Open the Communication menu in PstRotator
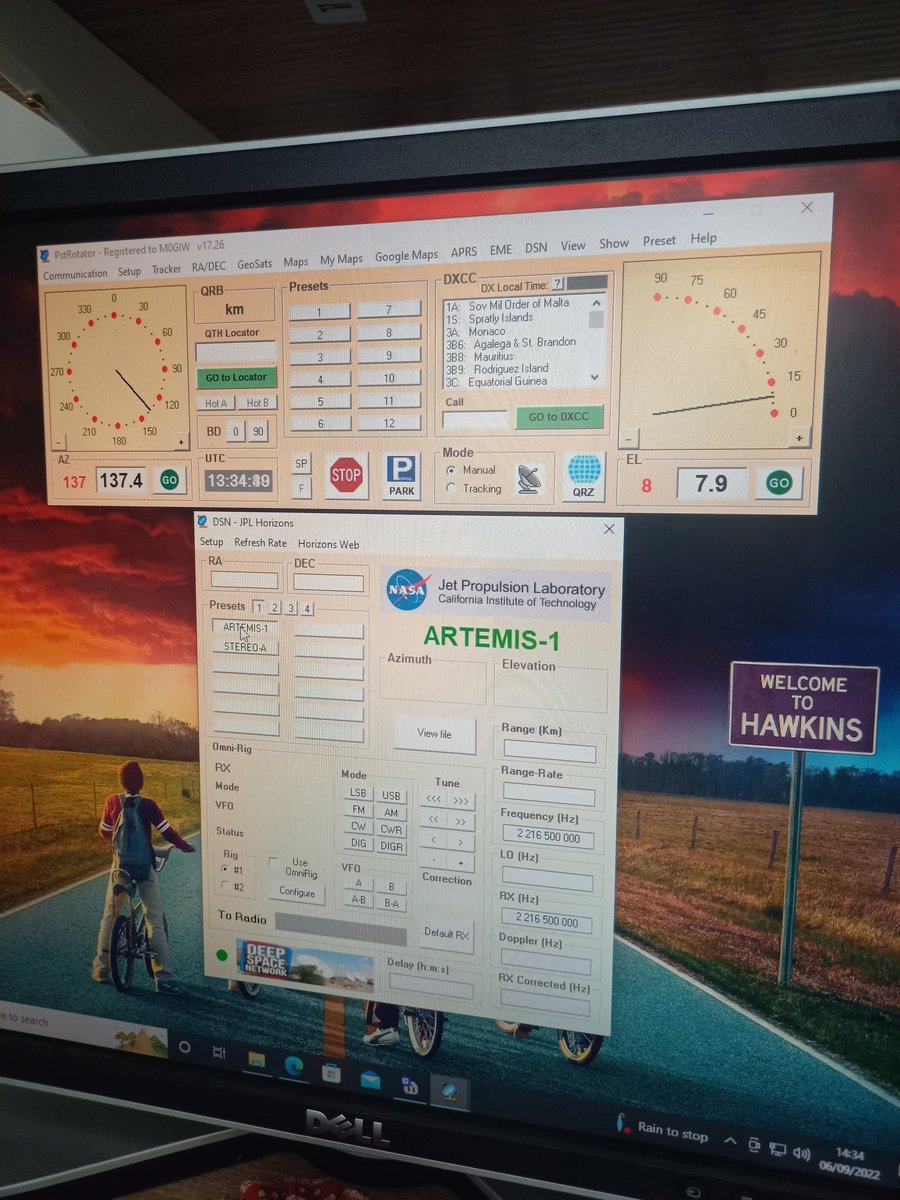Screen dimensions: 900x1200 coord(75,274)
